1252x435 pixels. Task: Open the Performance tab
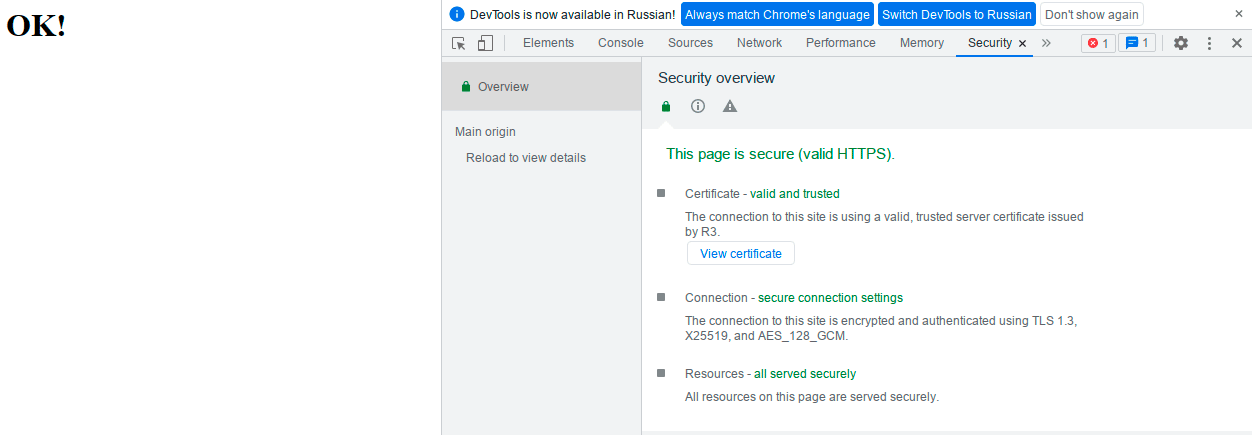click(840, 43)
